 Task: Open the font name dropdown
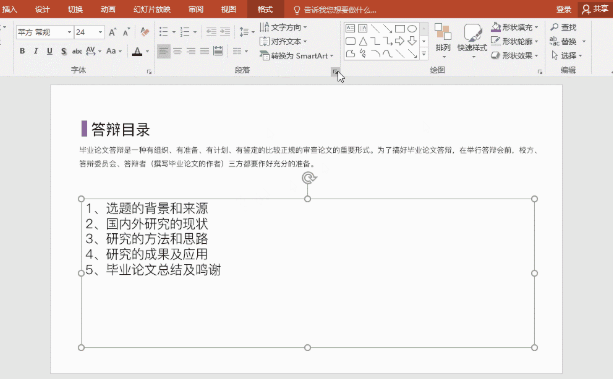70,32
